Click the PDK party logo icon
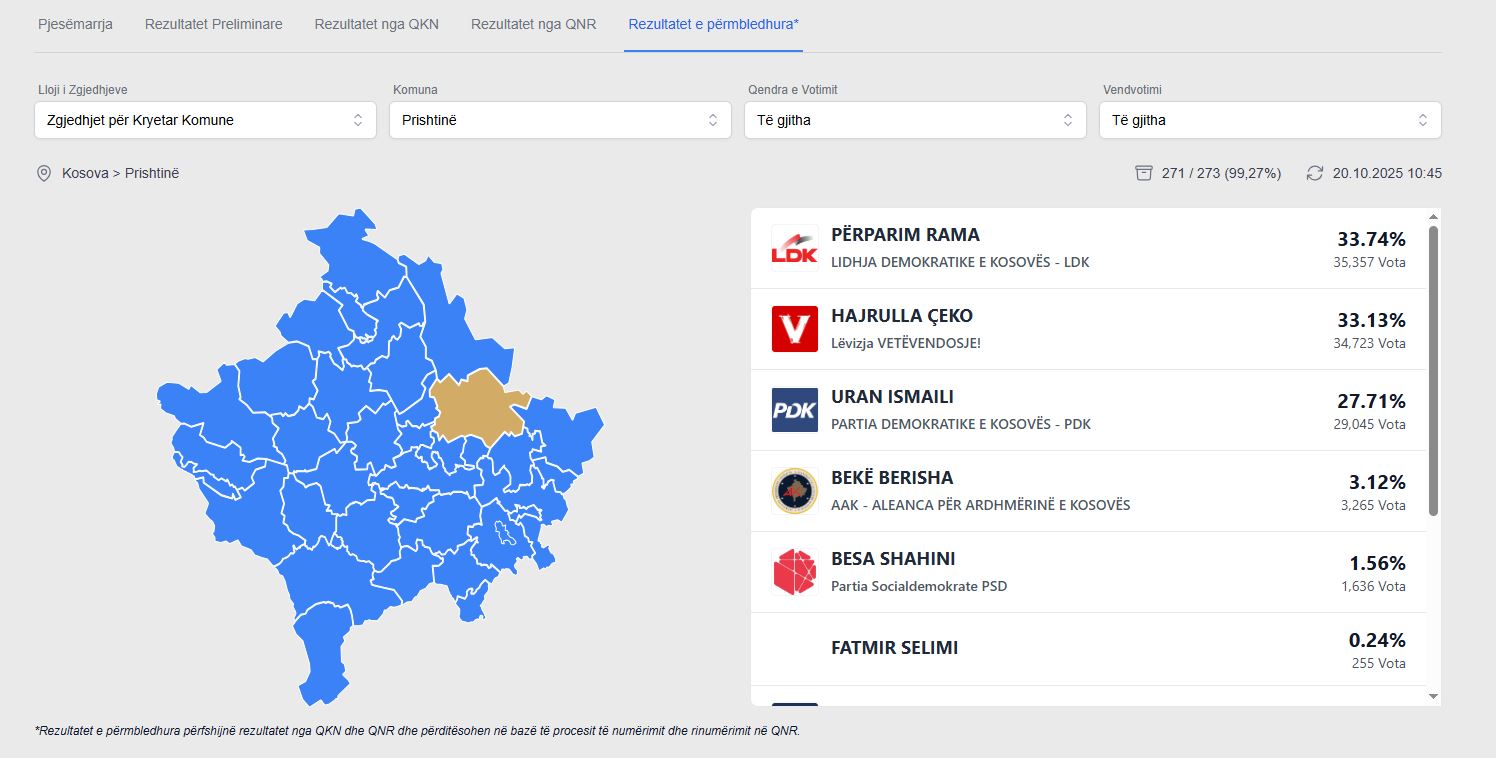The width and height of the screenshot is (1496, 758). pos(794,410)
